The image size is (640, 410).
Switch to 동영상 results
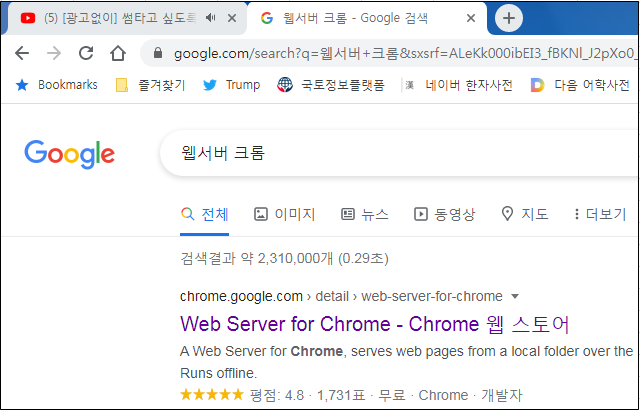pos(444,214)
